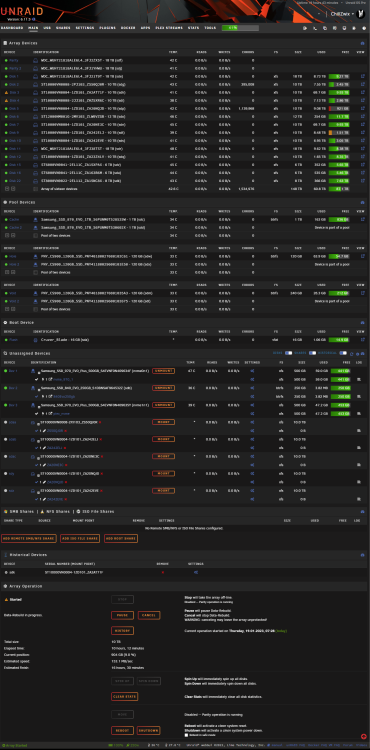The image size is (370, 750).
Task: Unmount the Samsung 970 EVO Plus Dev 1
Action: pos(163,371)
